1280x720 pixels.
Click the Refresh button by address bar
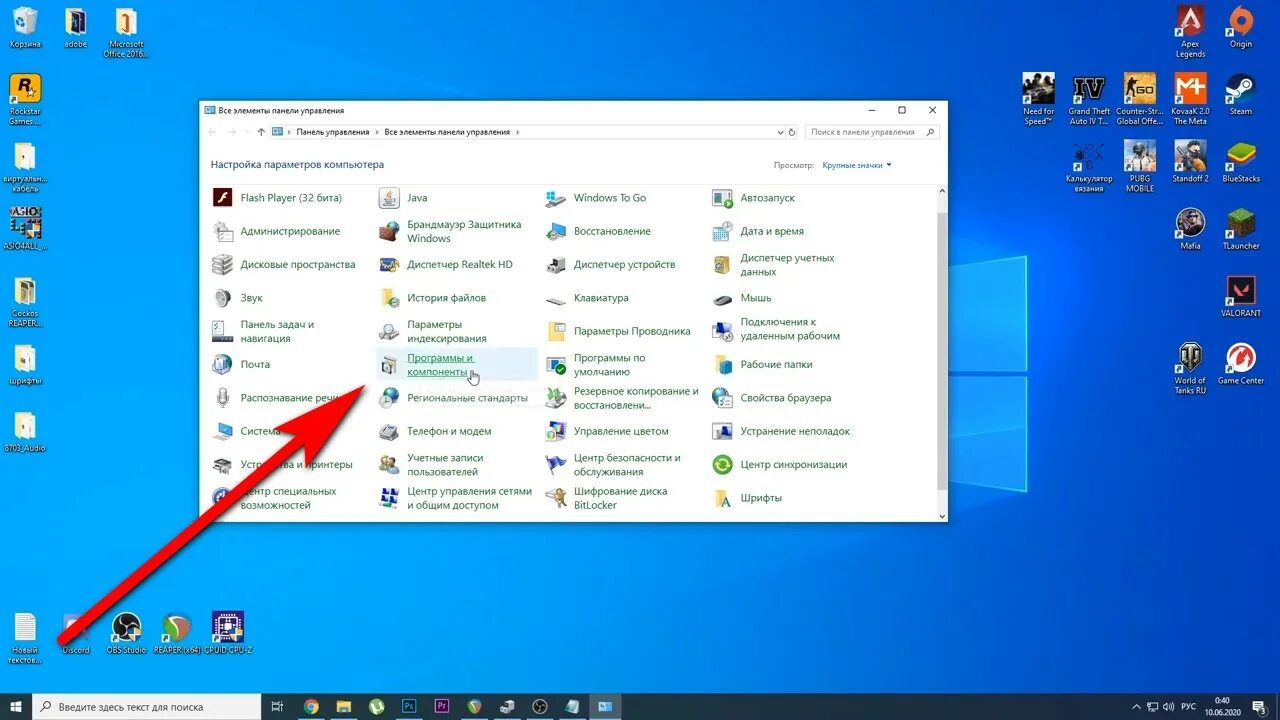793,132
